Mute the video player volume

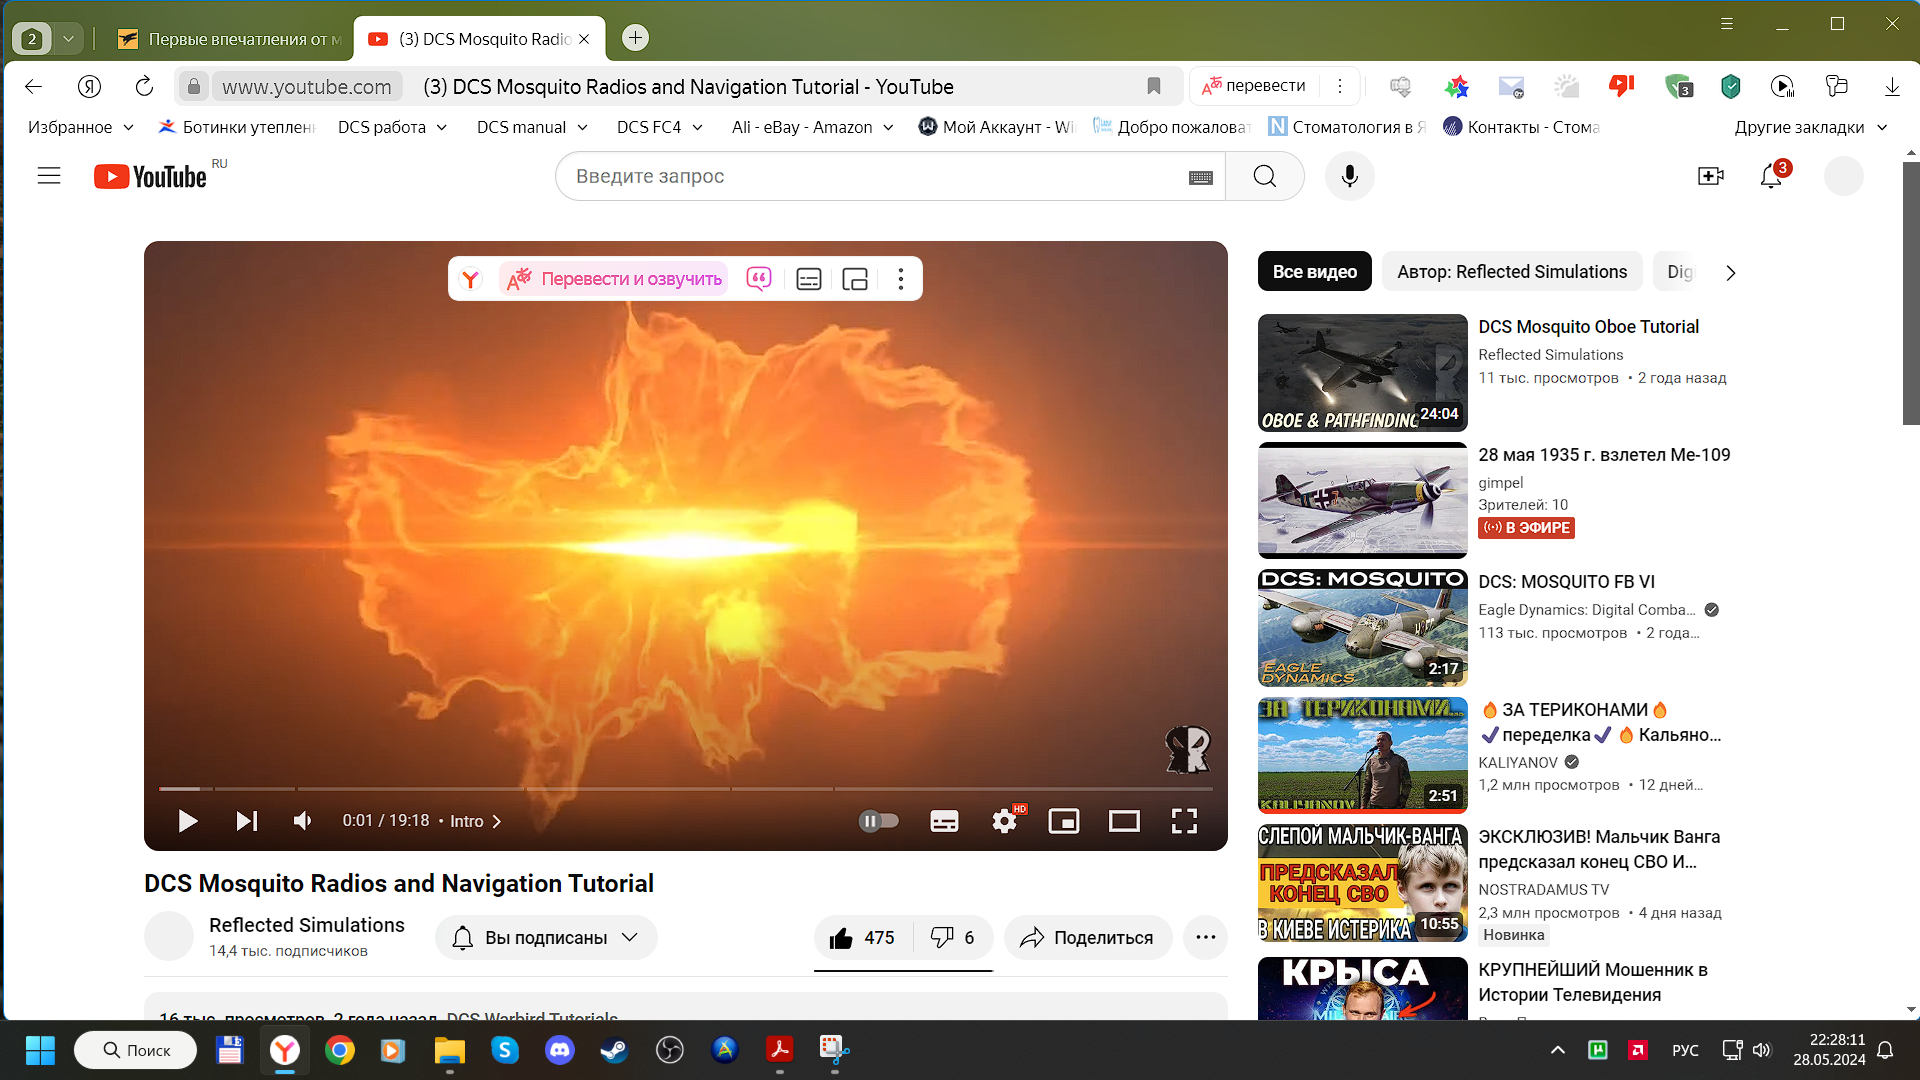point(303,821)
